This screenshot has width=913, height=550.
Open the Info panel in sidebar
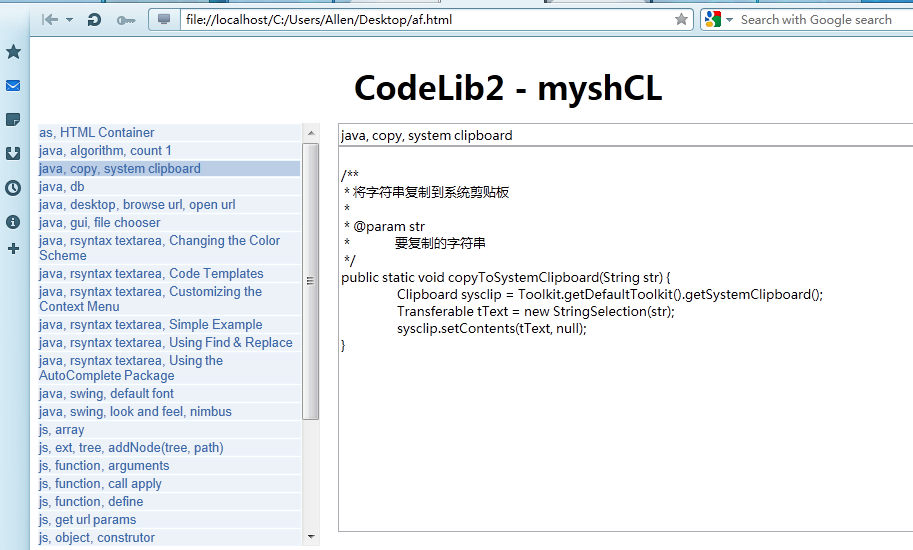(13, 222)
